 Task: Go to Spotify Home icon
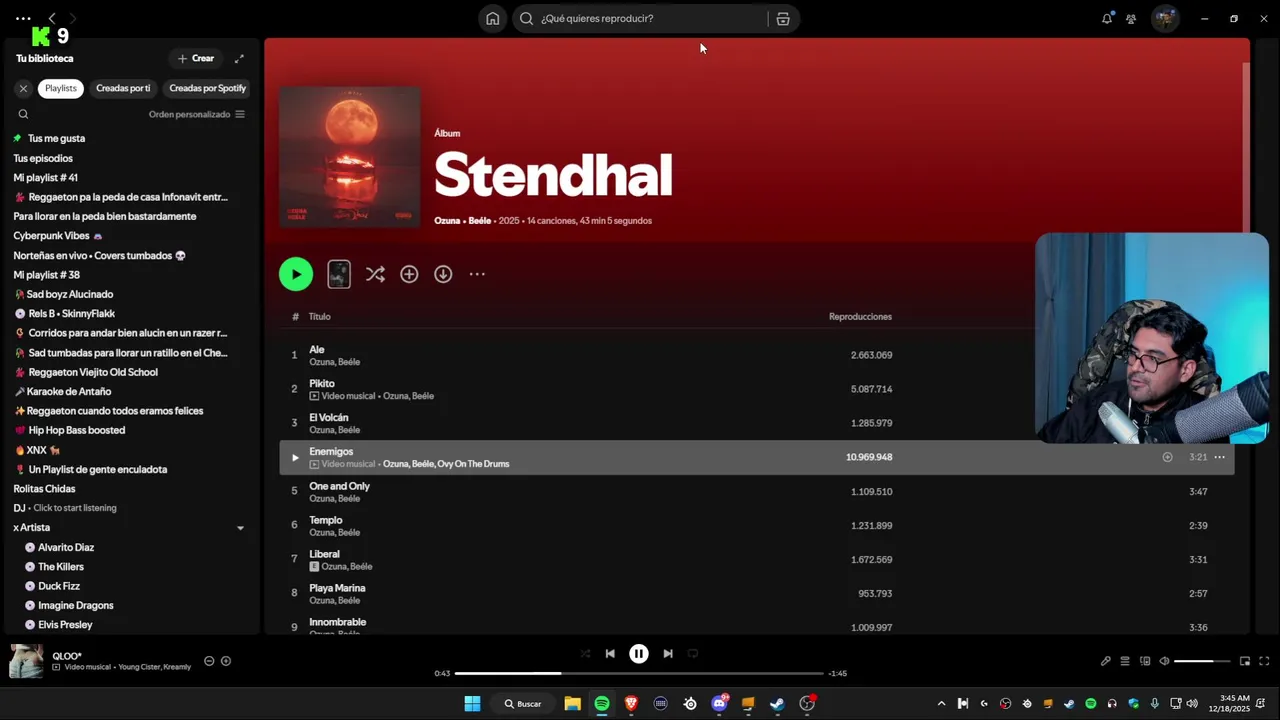tap(492, 18)
